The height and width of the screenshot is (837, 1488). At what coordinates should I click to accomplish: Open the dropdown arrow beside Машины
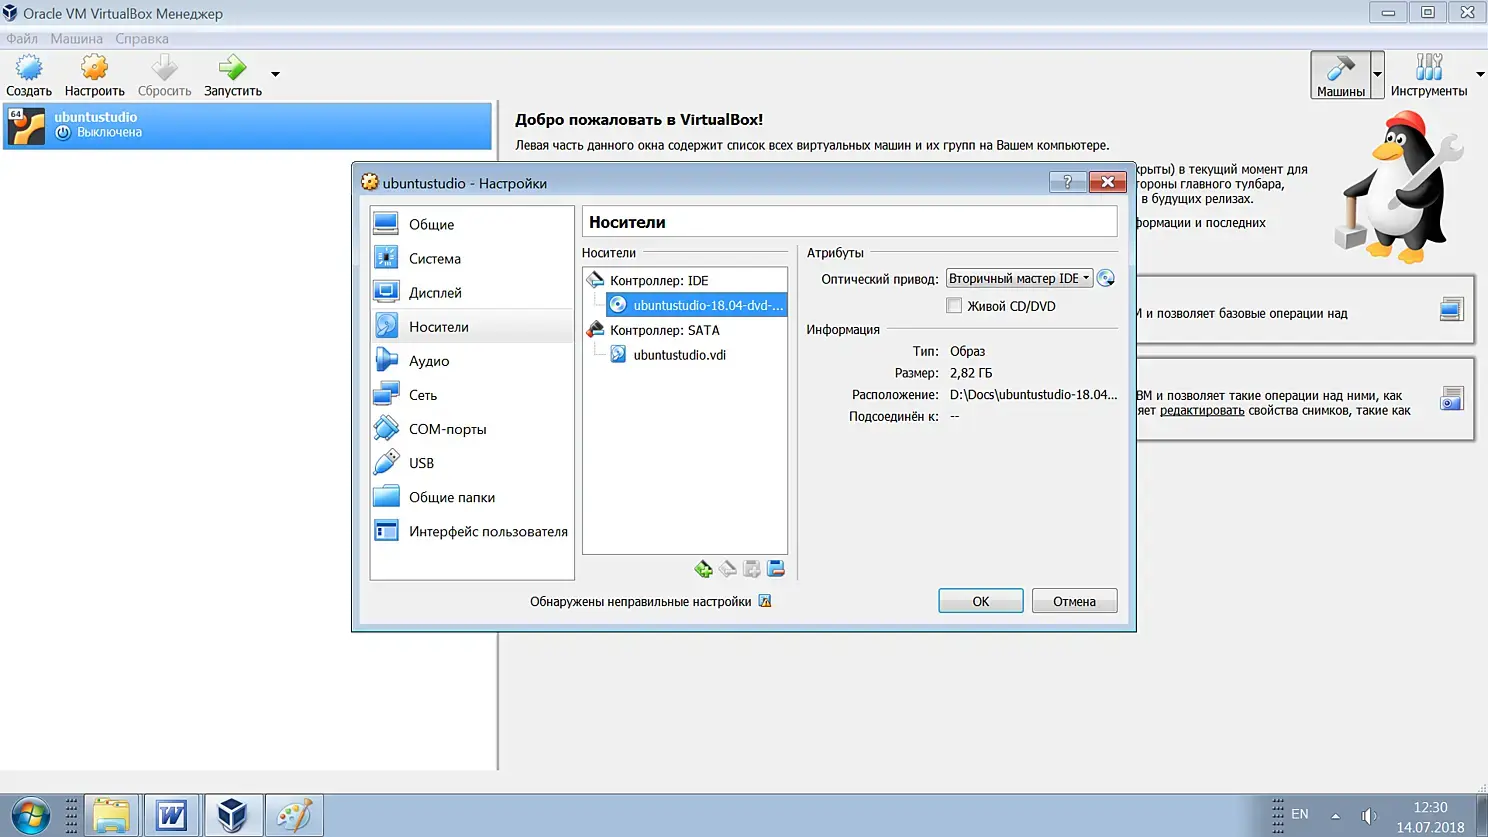[1377, 75]
